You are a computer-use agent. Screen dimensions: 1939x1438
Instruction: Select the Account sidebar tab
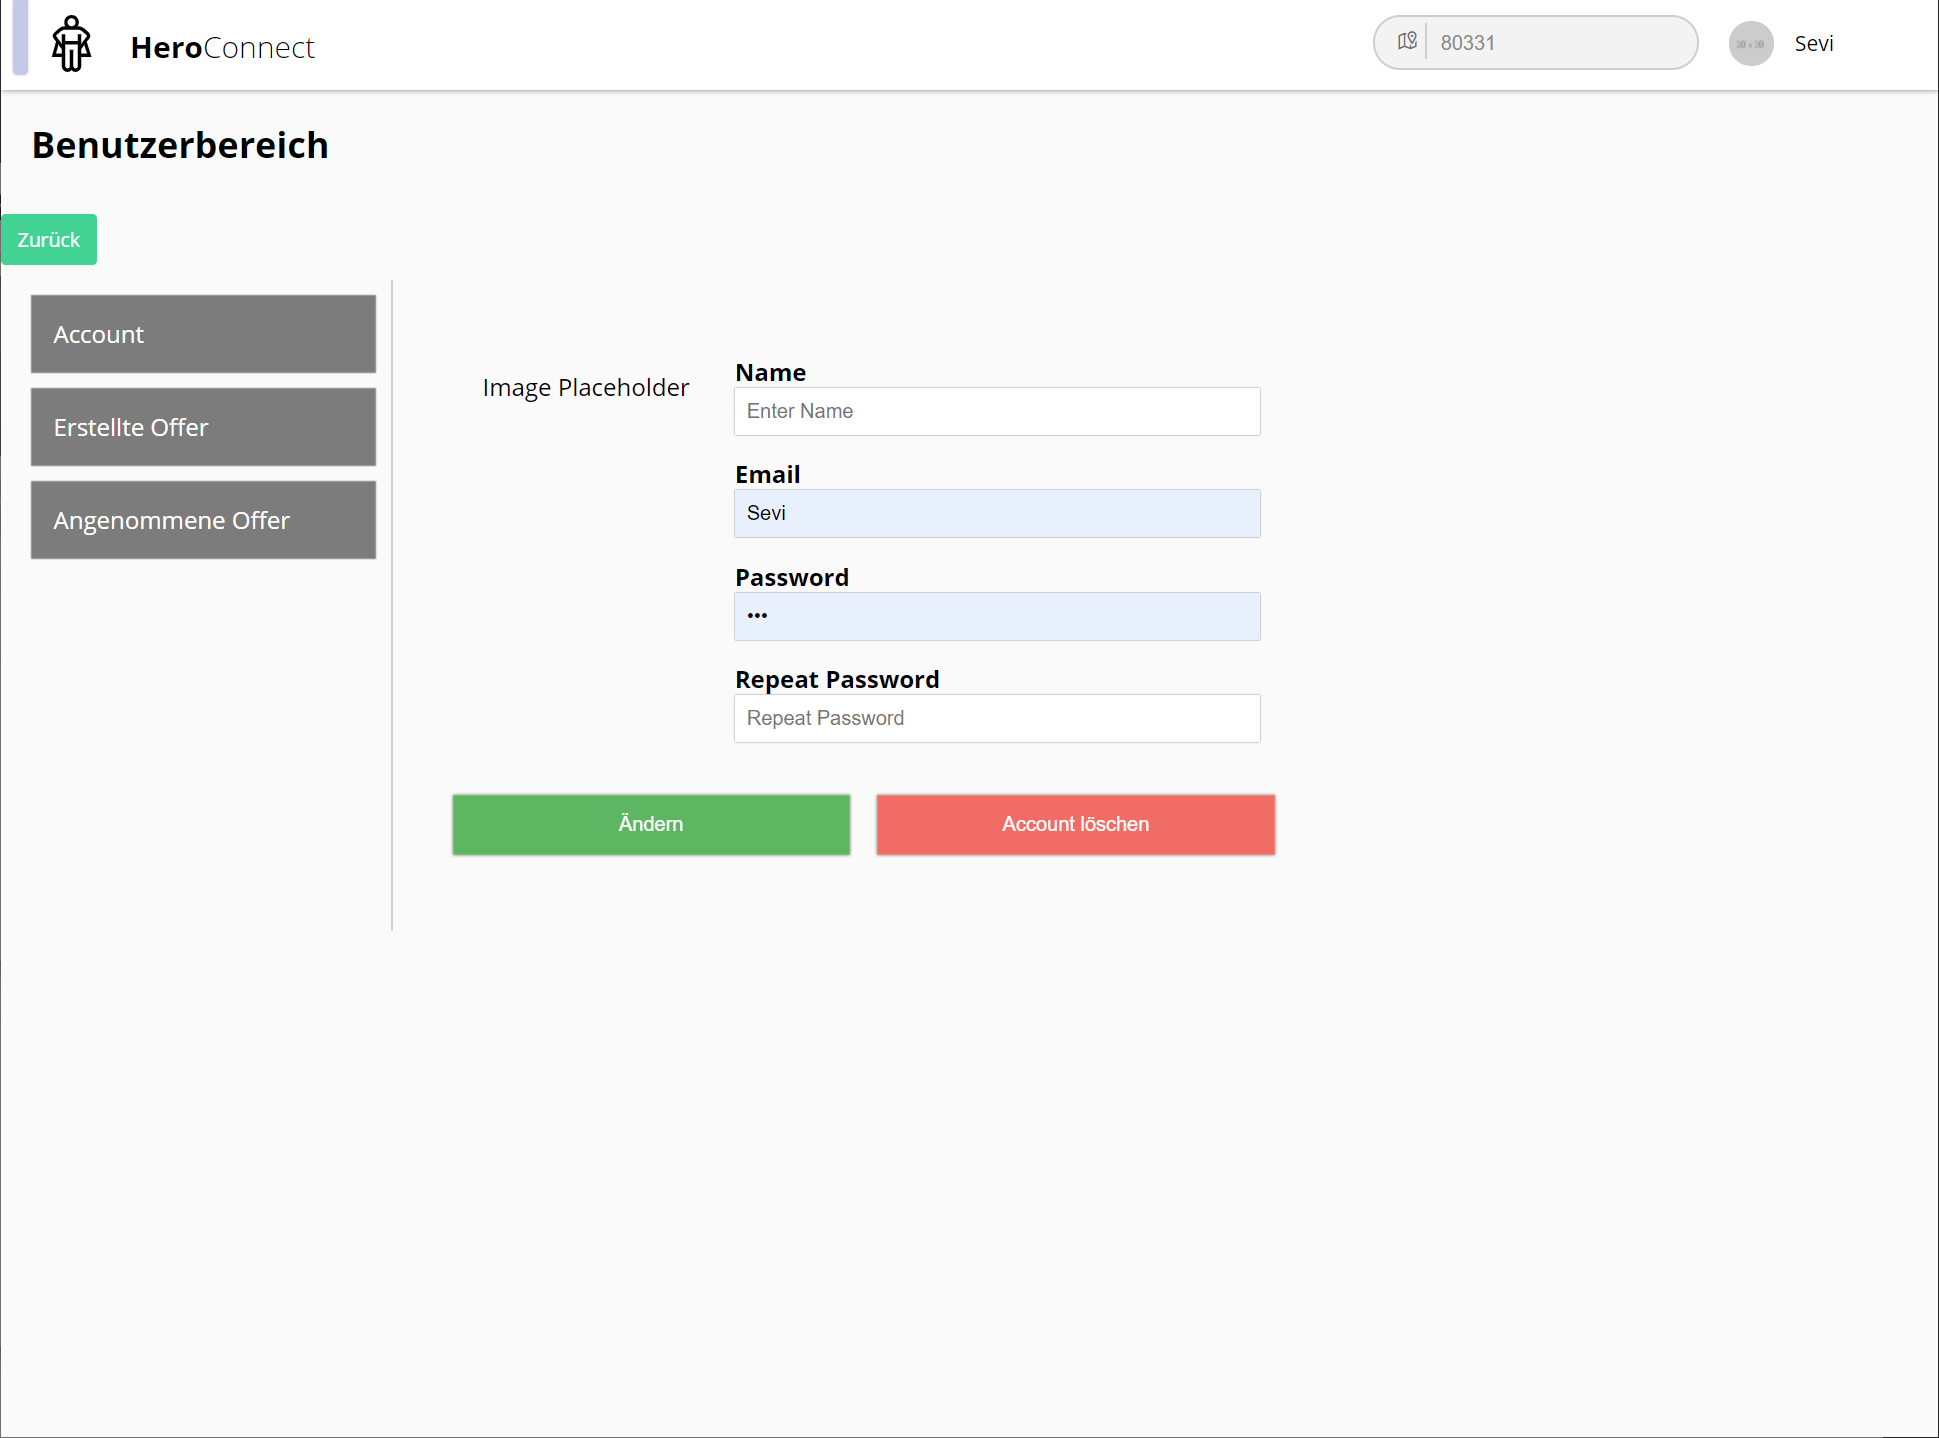tap(203, 334)
